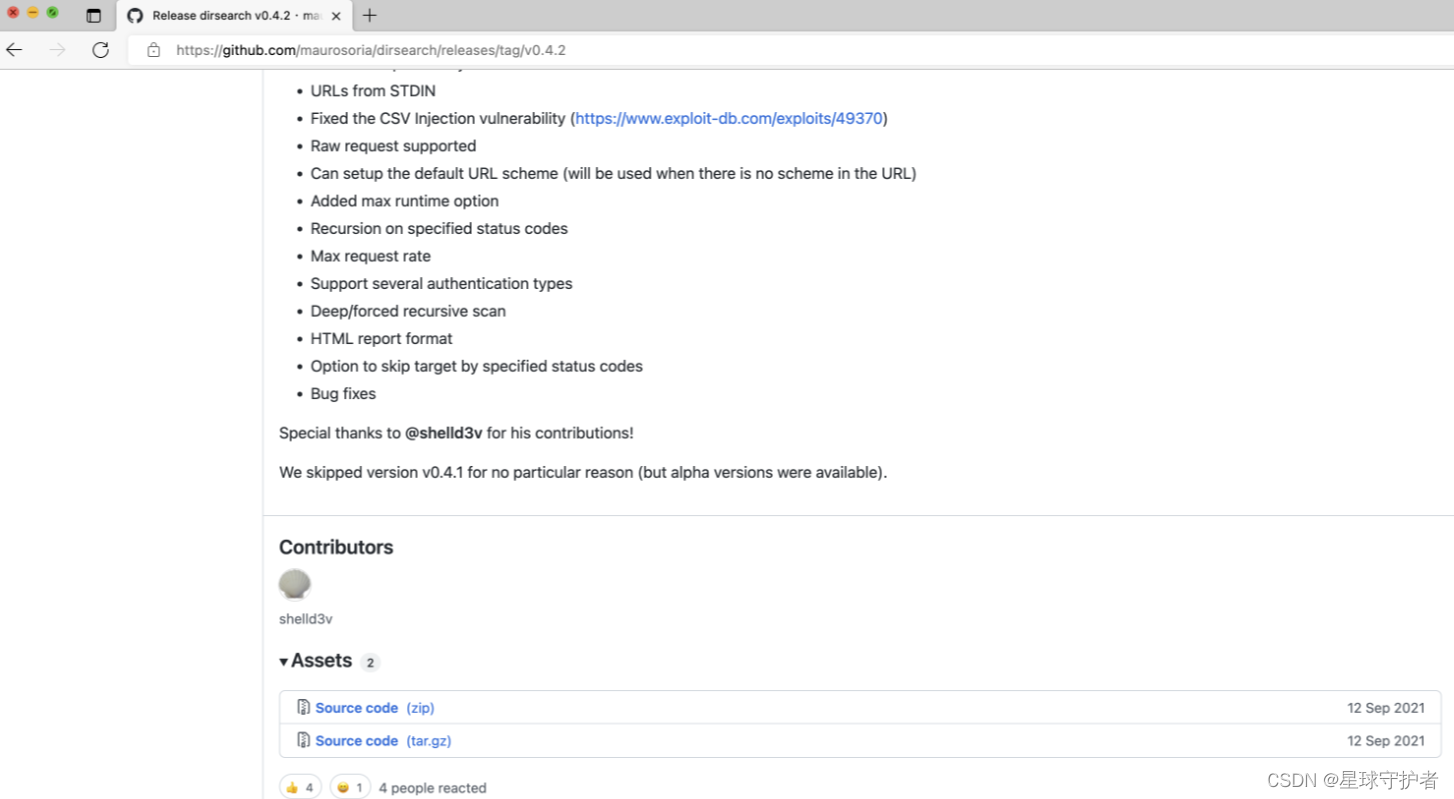Click the file icon next to Source code (zip)

(302, 706)
